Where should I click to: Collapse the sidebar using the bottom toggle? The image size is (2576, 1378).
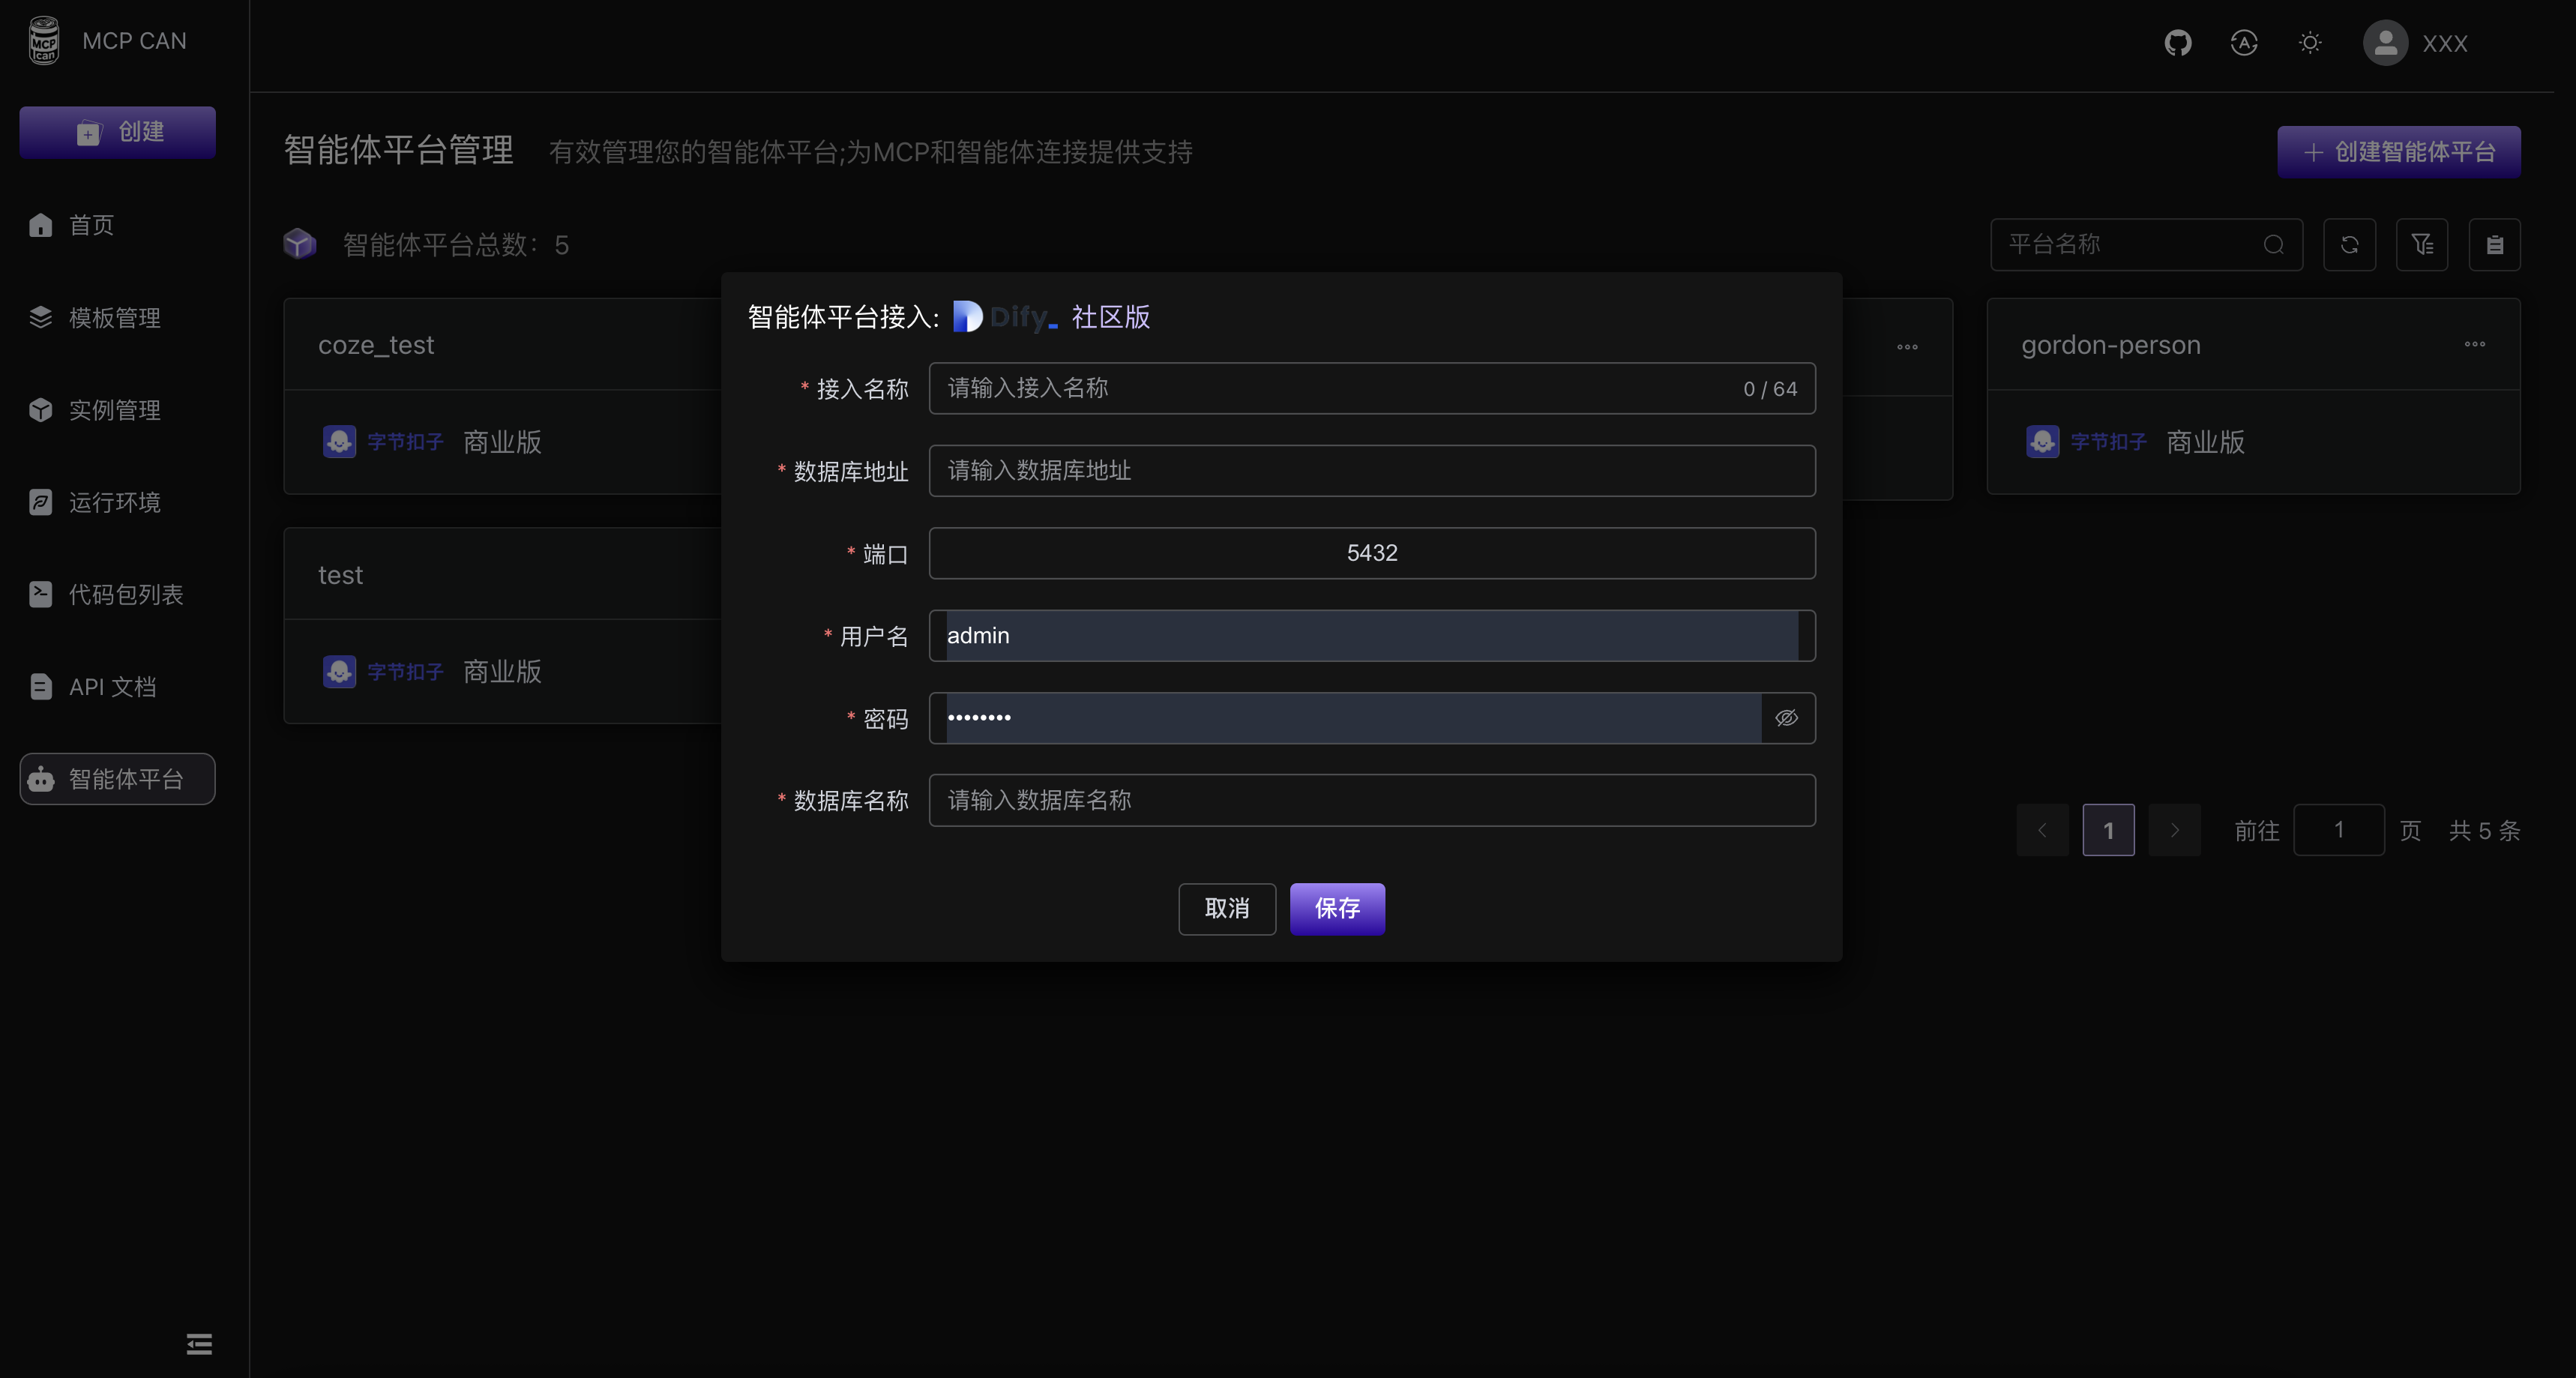click(198, 1344)
